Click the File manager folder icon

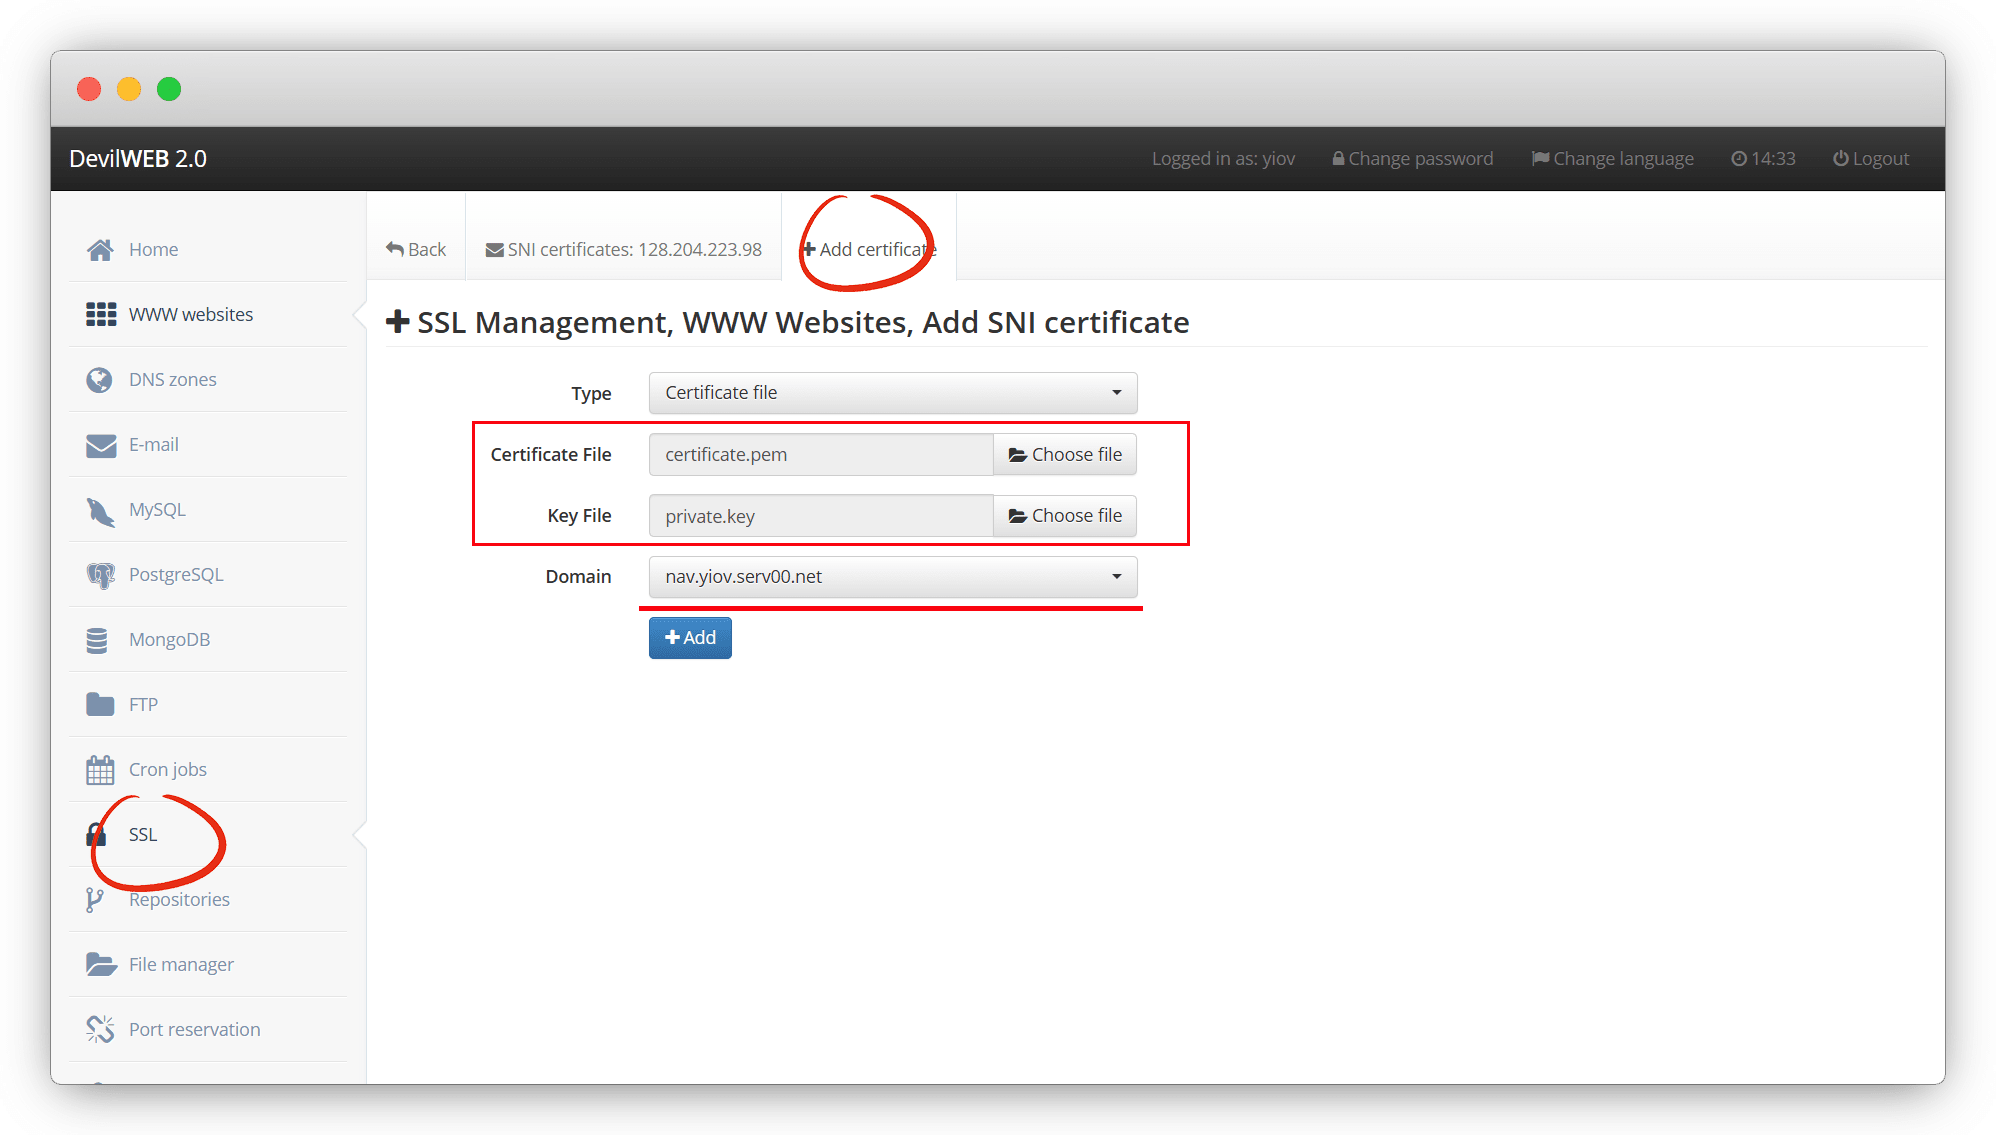pos(100,964)
